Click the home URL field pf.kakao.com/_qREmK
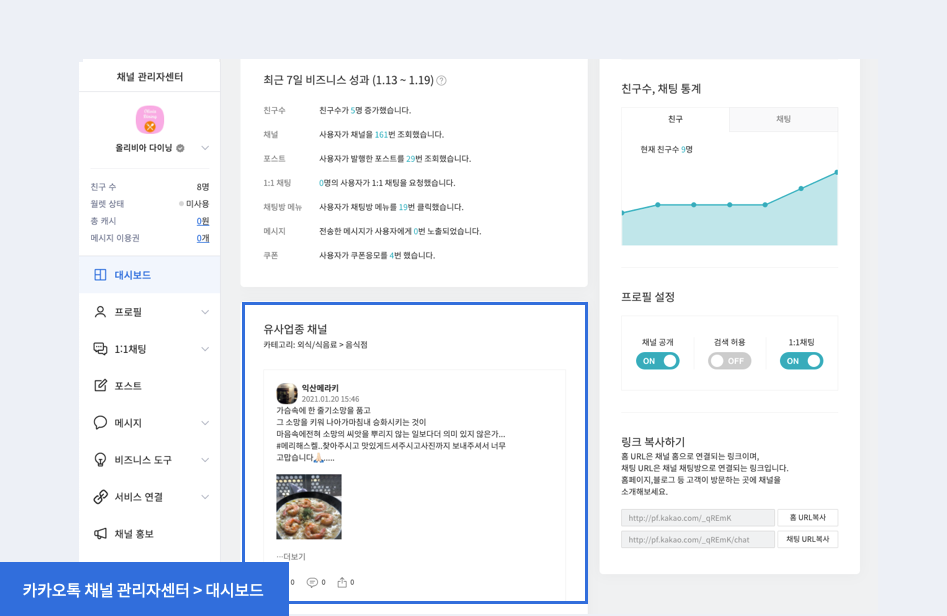947x616 pixels. pos(698,518)
